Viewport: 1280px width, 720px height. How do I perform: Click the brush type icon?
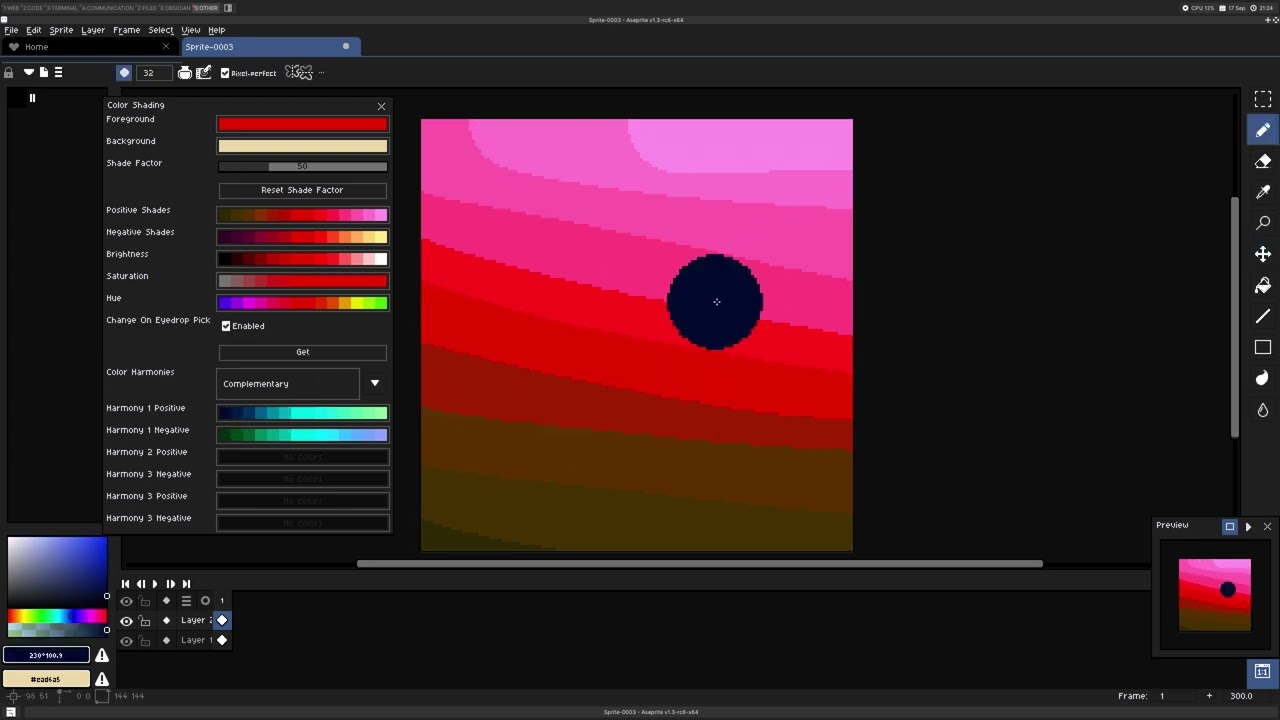(124, 72)
